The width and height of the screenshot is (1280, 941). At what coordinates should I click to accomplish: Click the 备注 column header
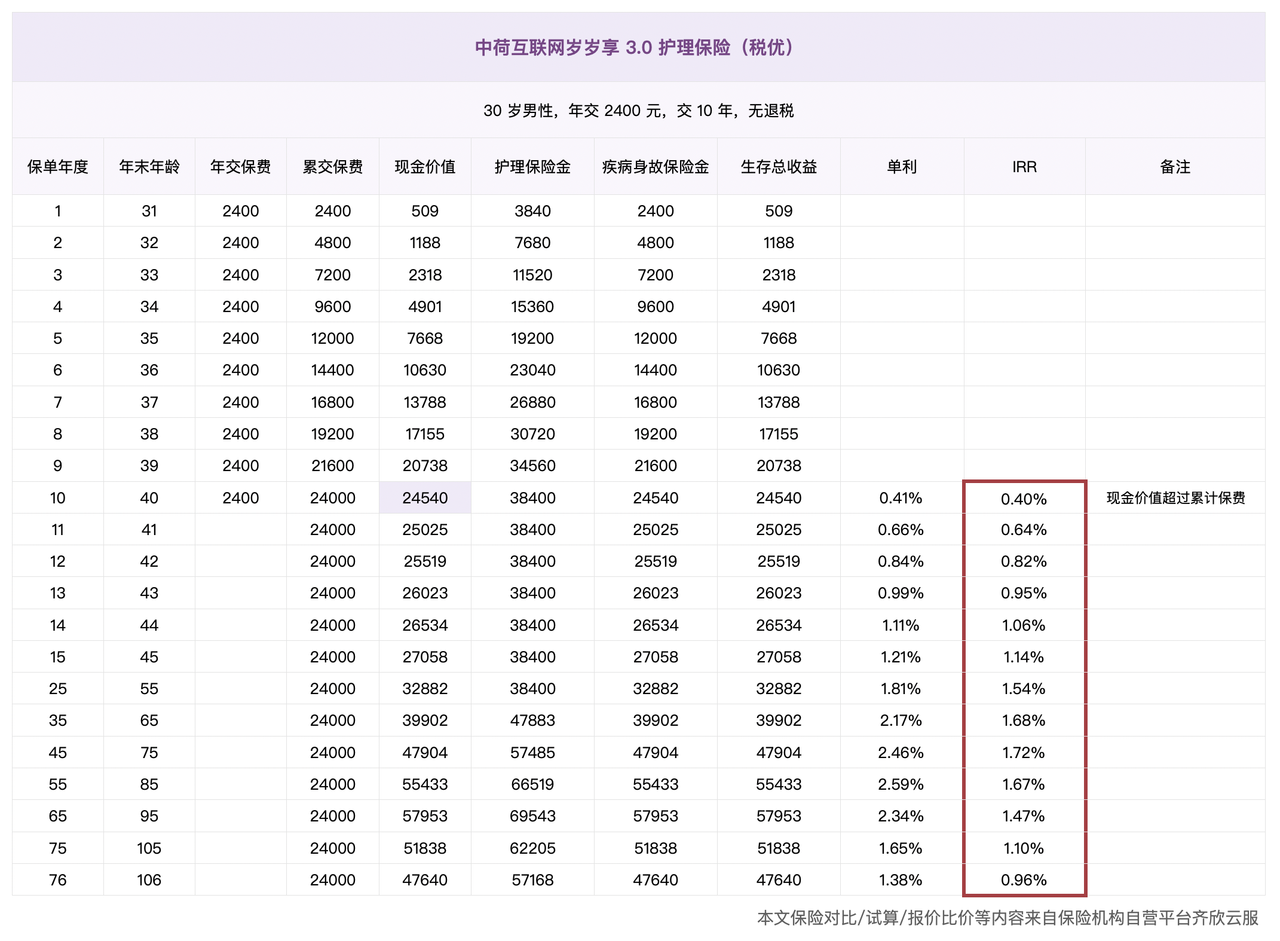1175,167
